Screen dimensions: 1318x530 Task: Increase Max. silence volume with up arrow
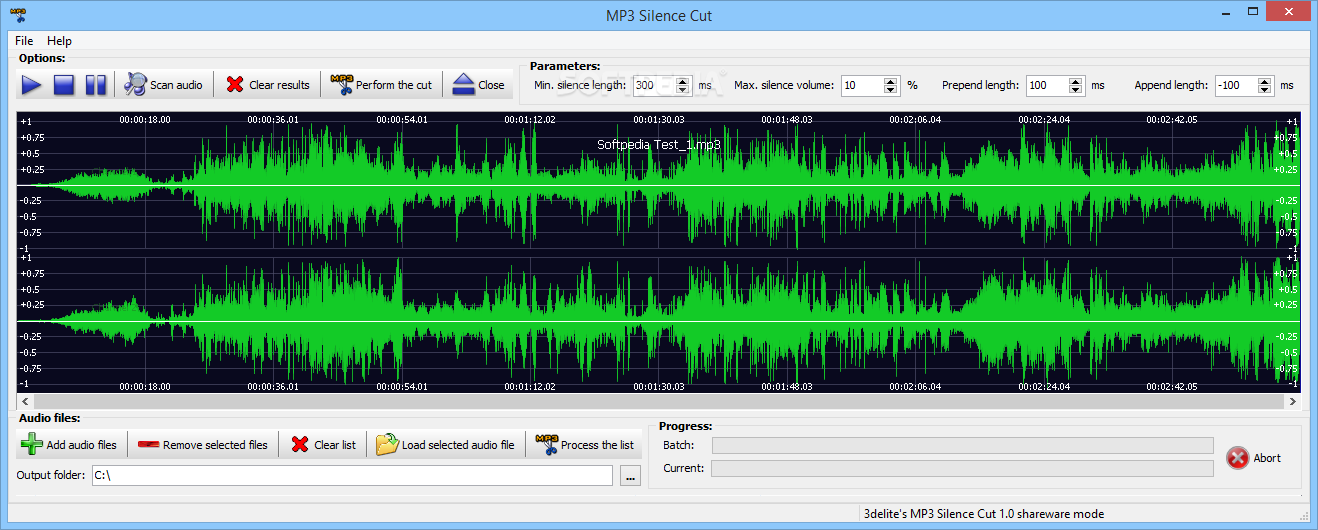[891, 81]
